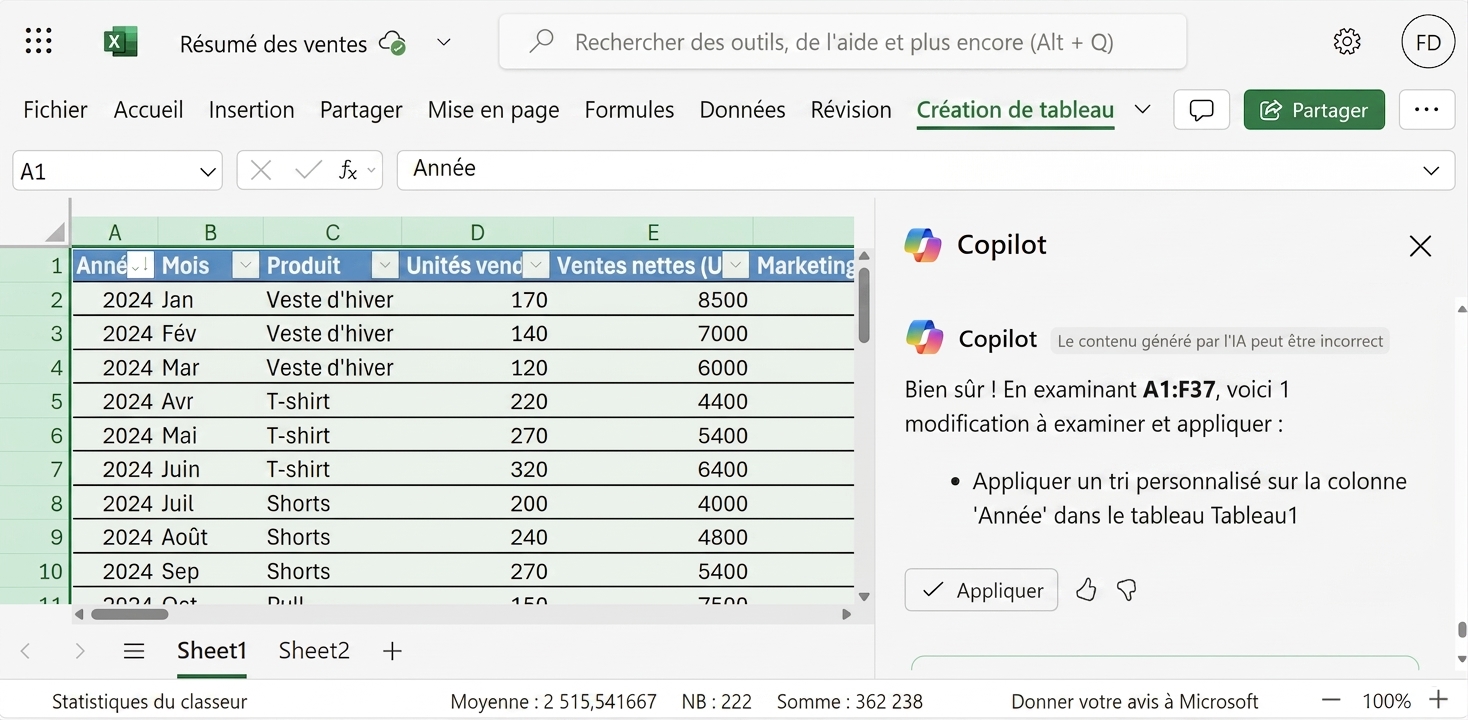1468x720 pixels.
Task: Open the app launcher grid
Action: click(38, 42)
